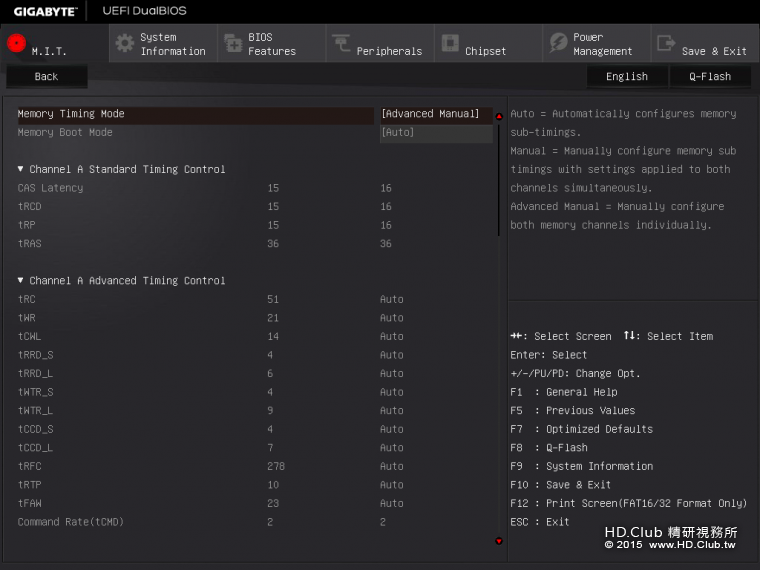
Task: Change language via English button
Action: tap(627, 76)
